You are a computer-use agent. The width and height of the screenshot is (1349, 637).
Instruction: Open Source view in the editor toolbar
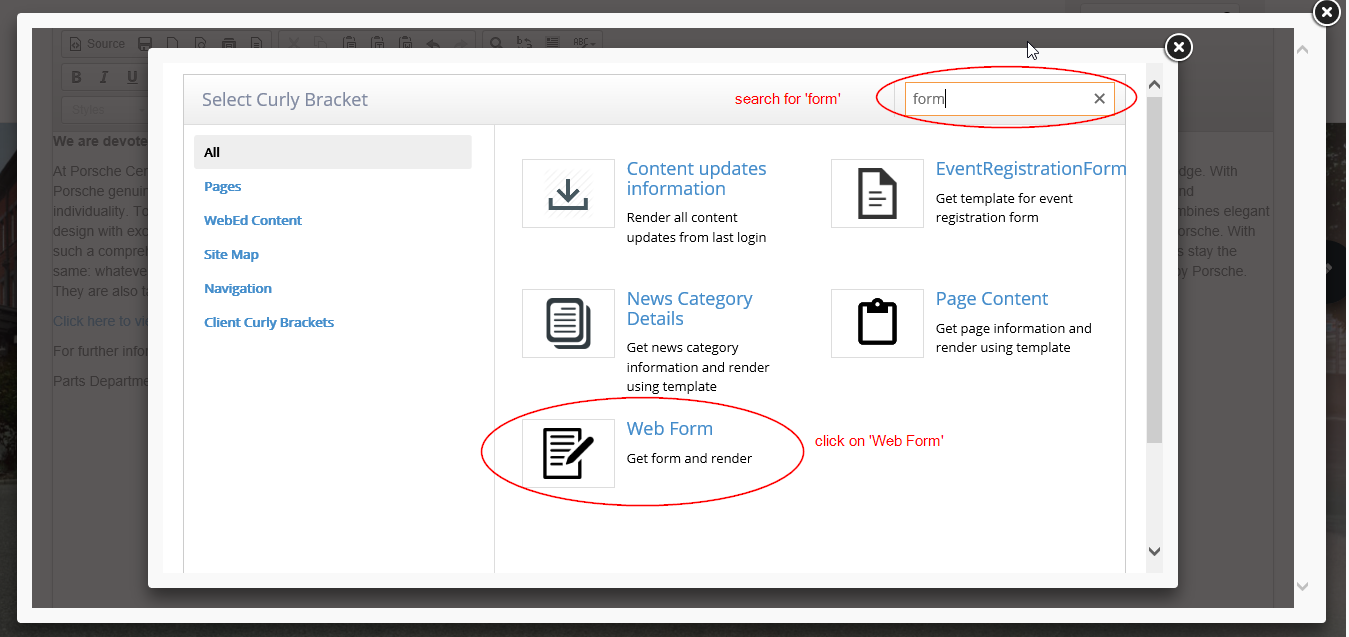pos(96,43)
